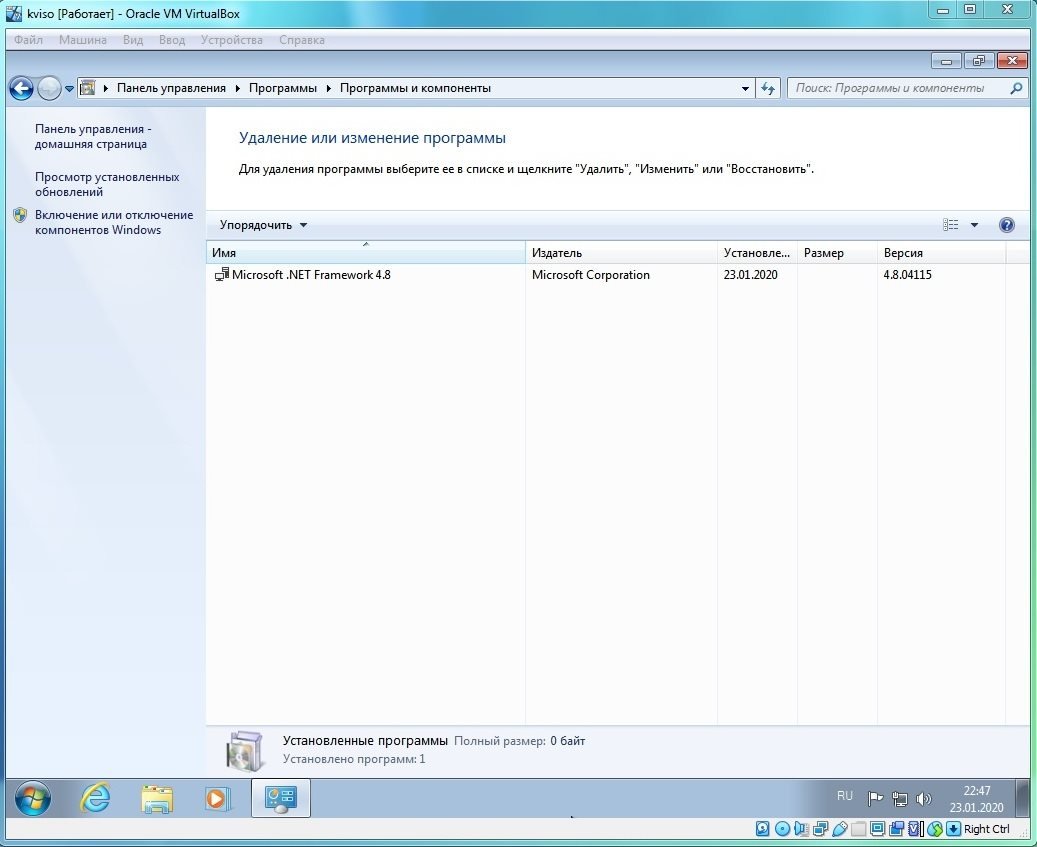Launch Windows Media Player from taskbar

[x=217, y=799]
